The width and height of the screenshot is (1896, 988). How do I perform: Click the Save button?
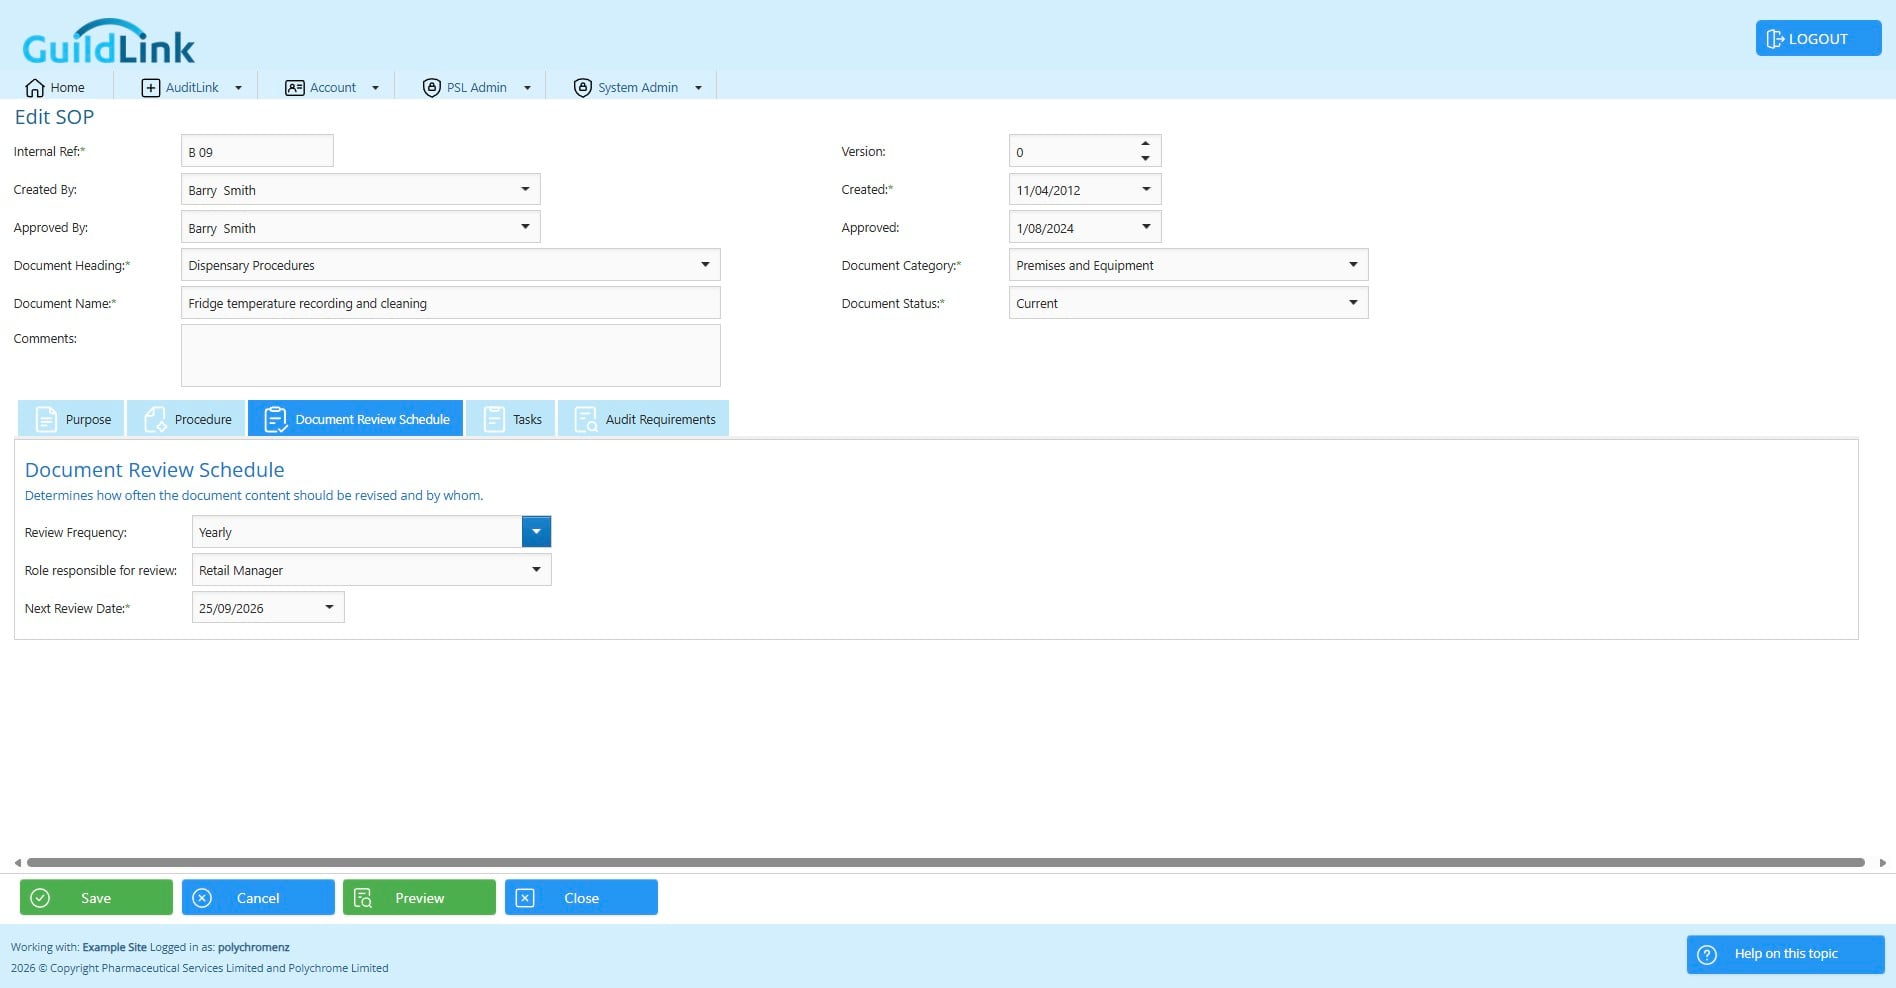pyautogui.click(x=96, y=898)
